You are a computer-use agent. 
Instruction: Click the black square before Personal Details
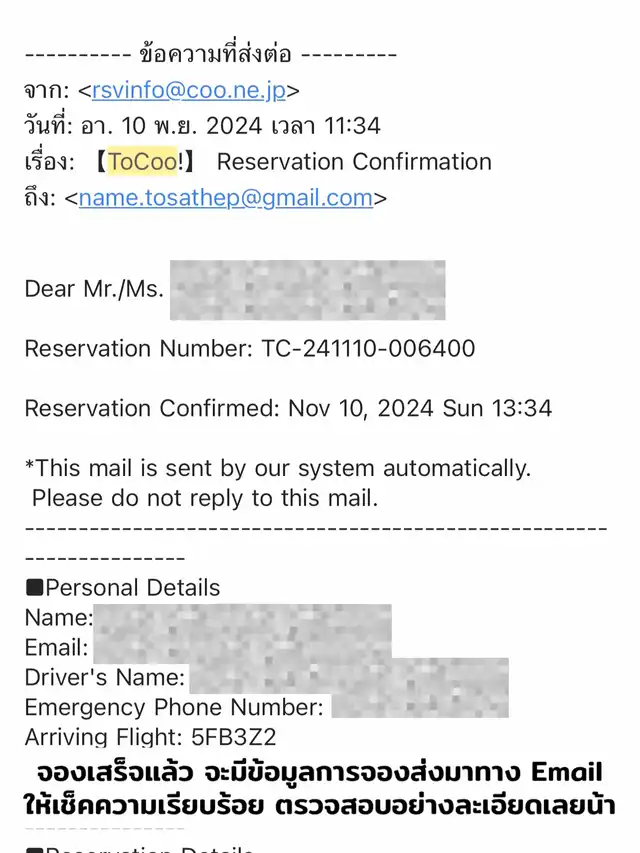coord(34,588)
